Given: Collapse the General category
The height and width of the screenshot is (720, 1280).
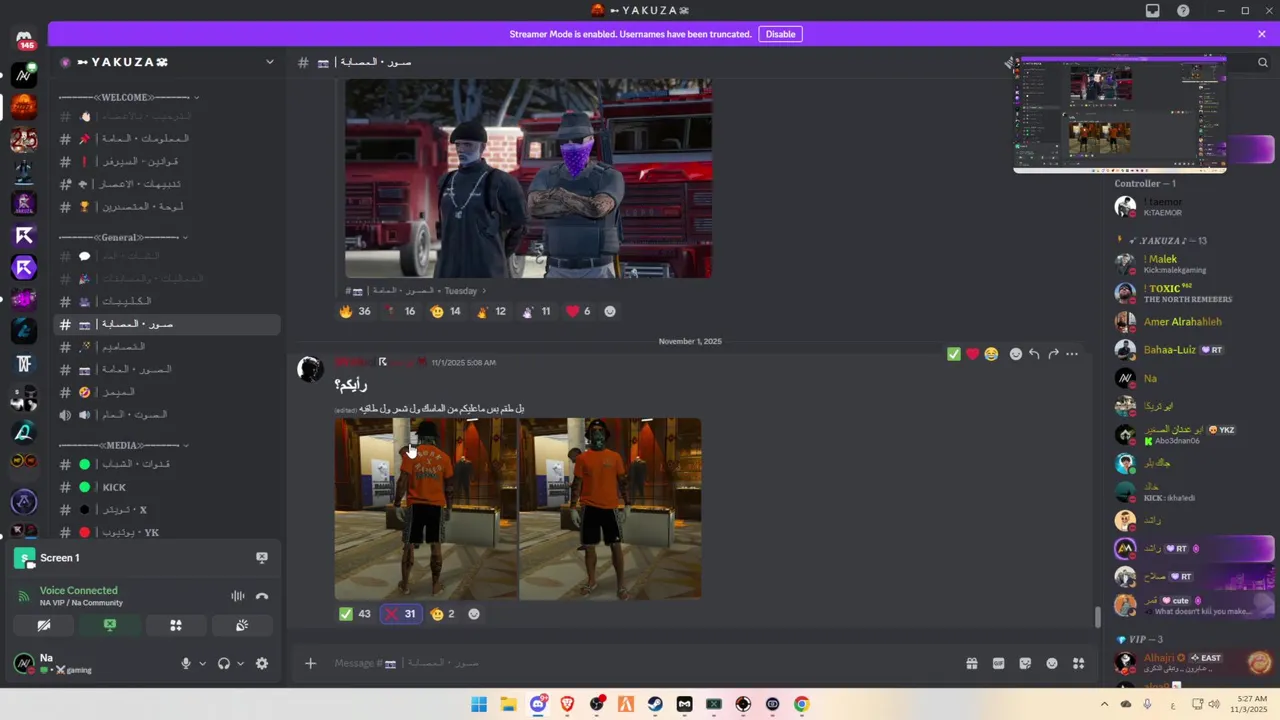Looking at the screenshot, I should point(124,237).
